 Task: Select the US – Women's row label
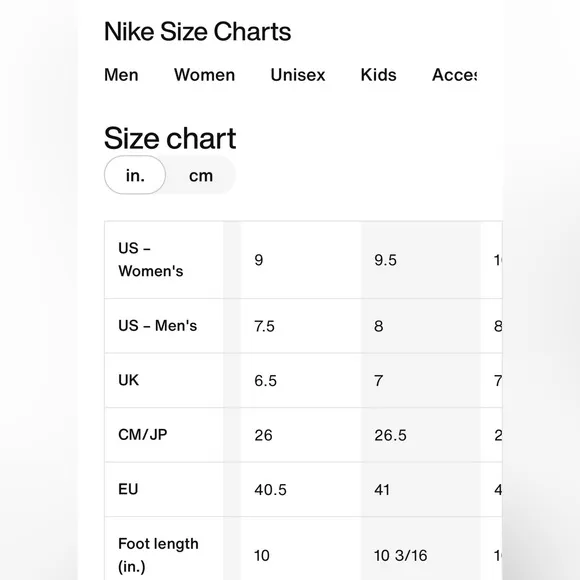point(164,260)
